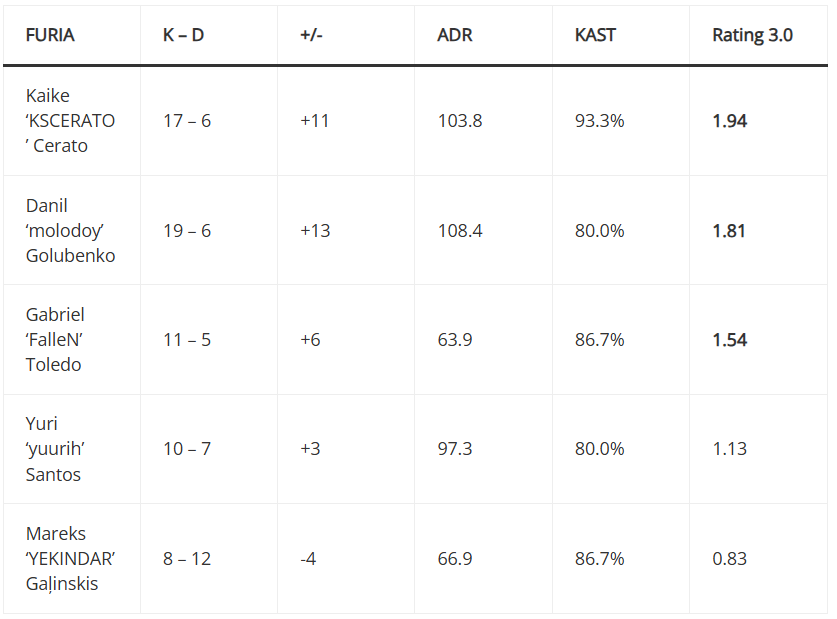Click the KAST column header
Image resolution: width=837 pixels, height=619 pixels.
(x=595, y=35)
